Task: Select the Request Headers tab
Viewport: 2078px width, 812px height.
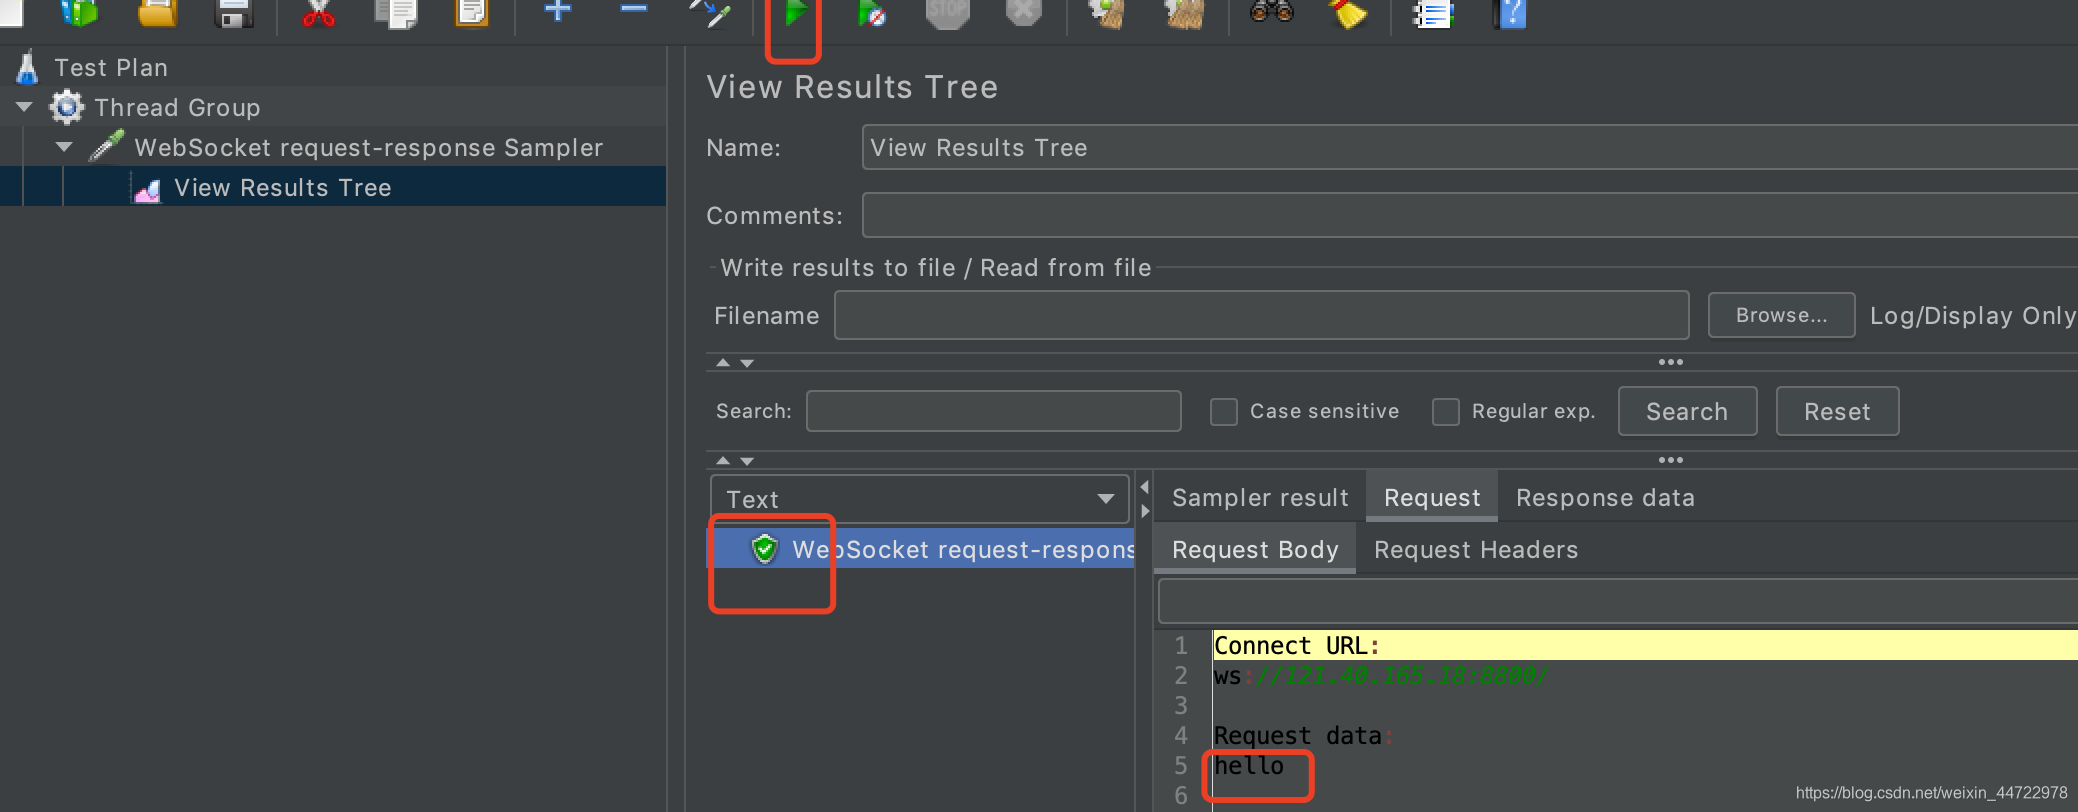Action: point(1476,549)
